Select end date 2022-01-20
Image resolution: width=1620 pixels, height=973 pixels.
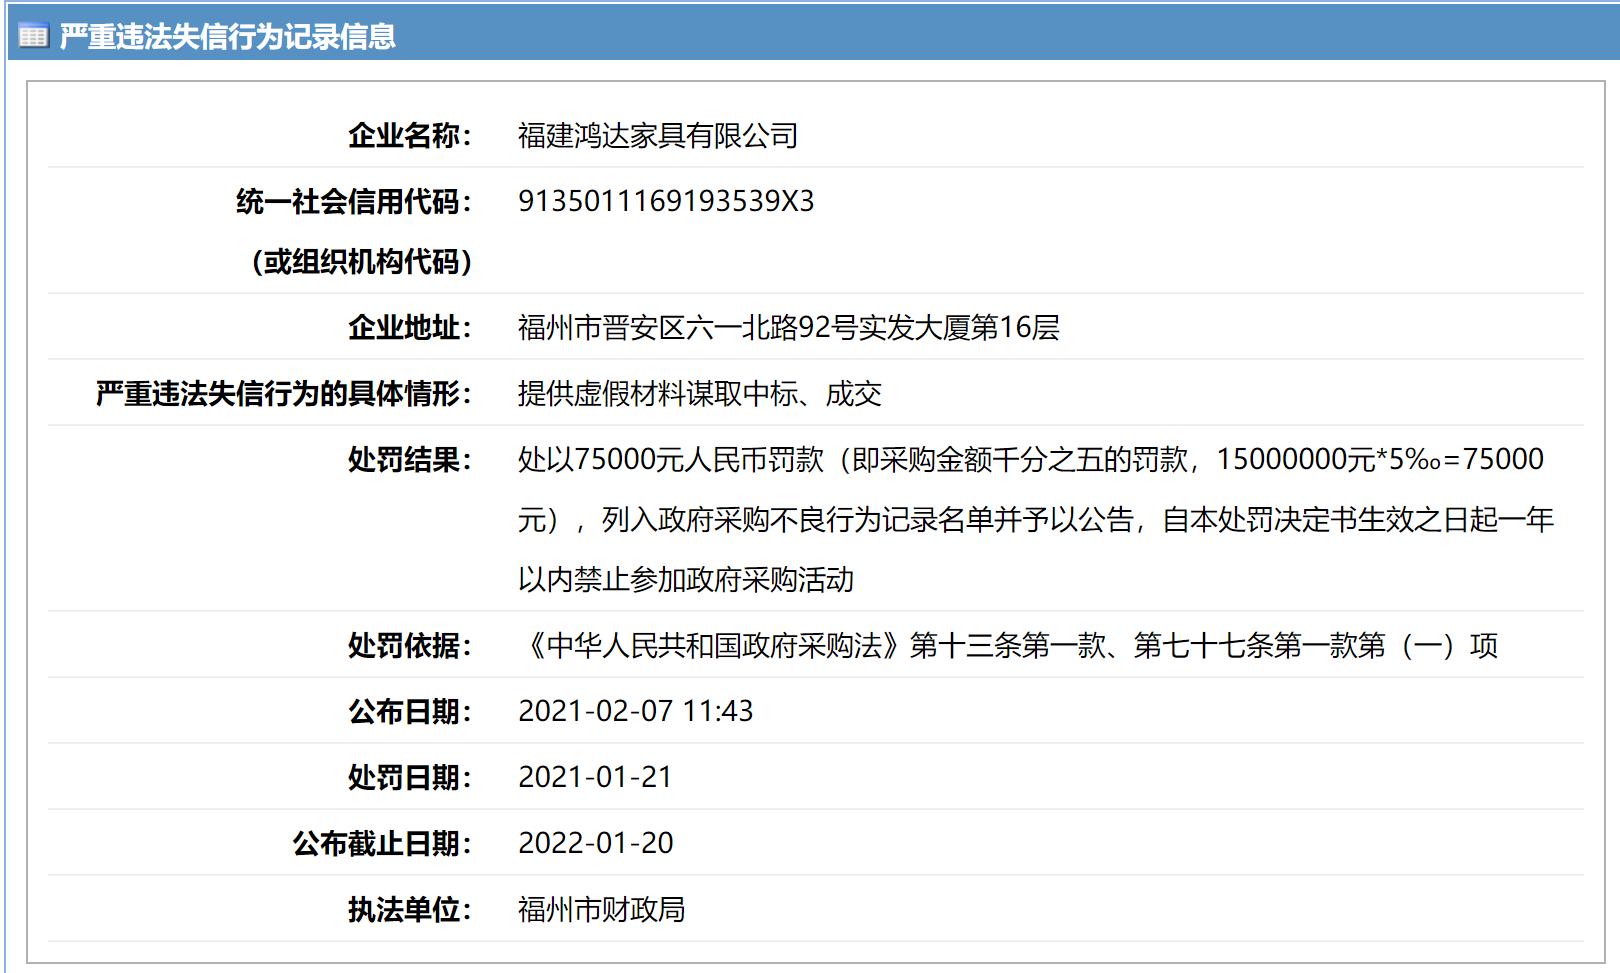point(596,843)
